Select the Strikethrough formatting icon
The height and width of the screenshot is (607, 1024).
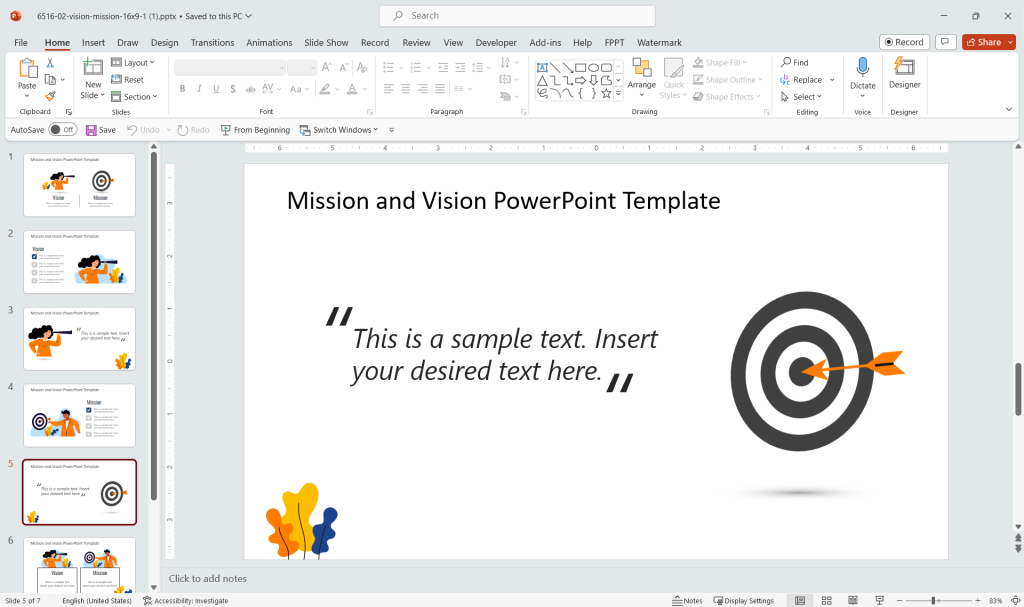(232, 89)
